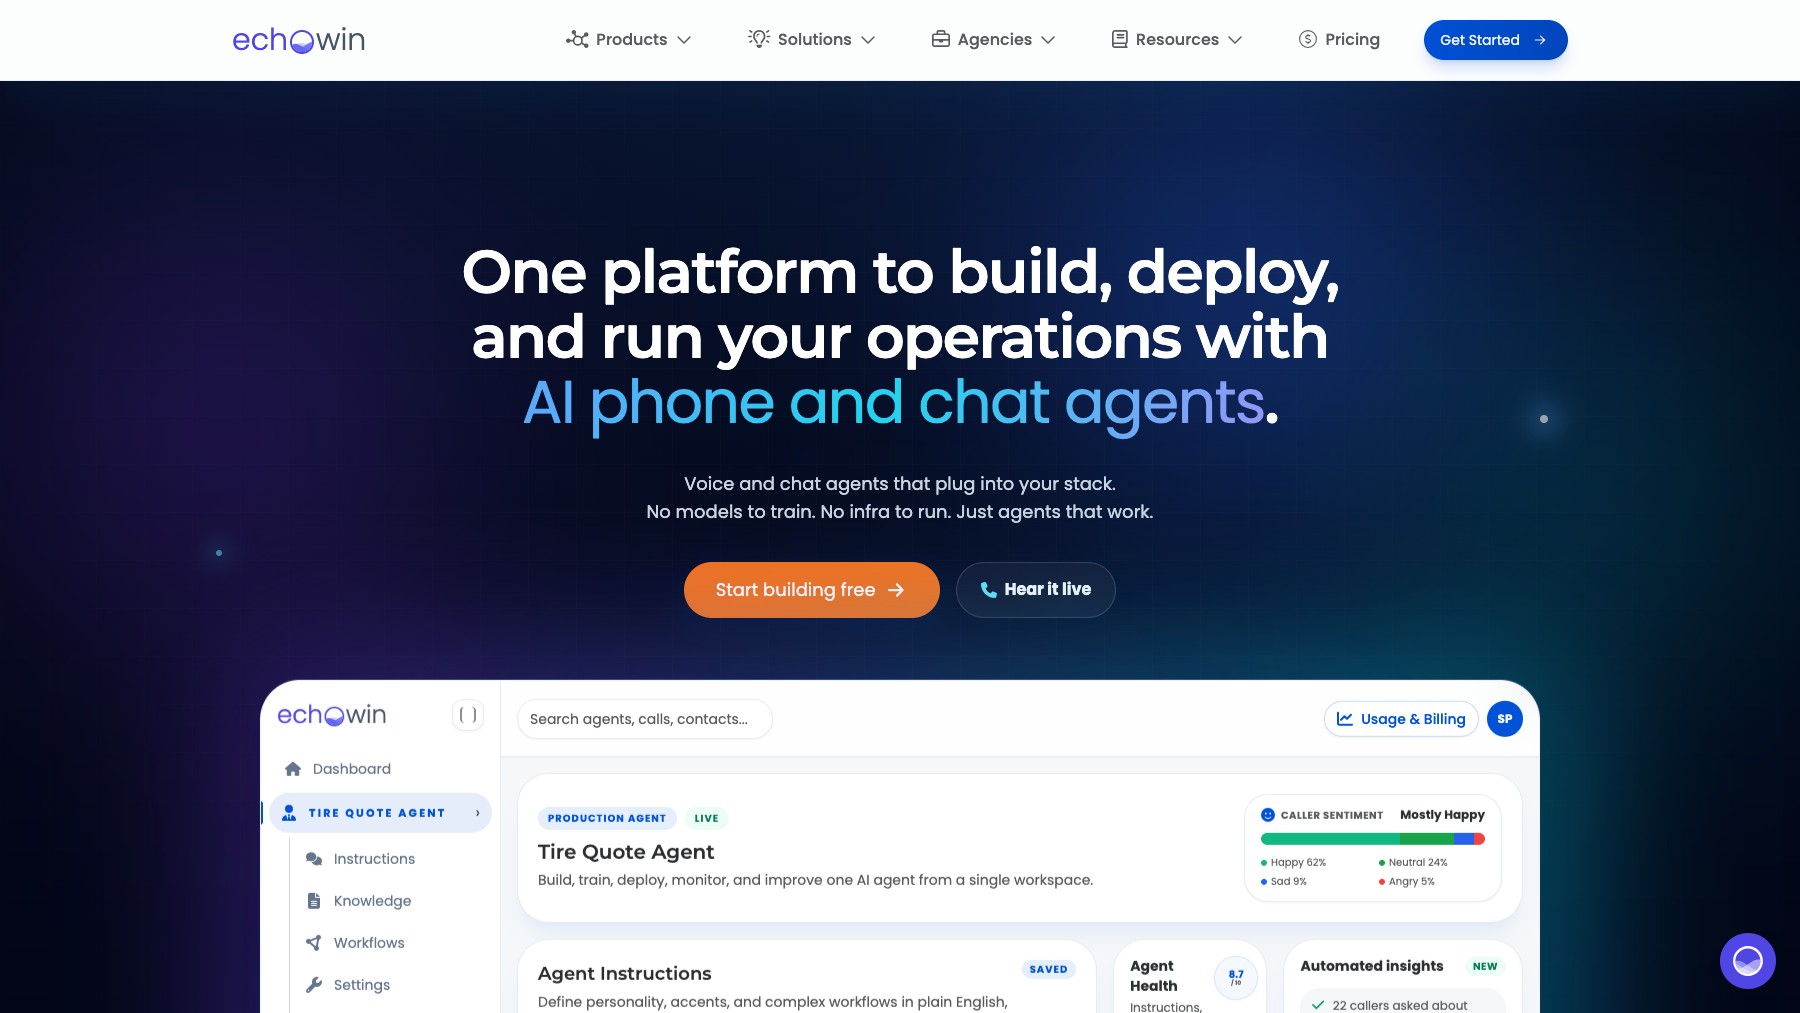Click the Instructions chat bubbles icon
The height and width of the screenshot is (1013, 1800).
[x=314, y=859]
